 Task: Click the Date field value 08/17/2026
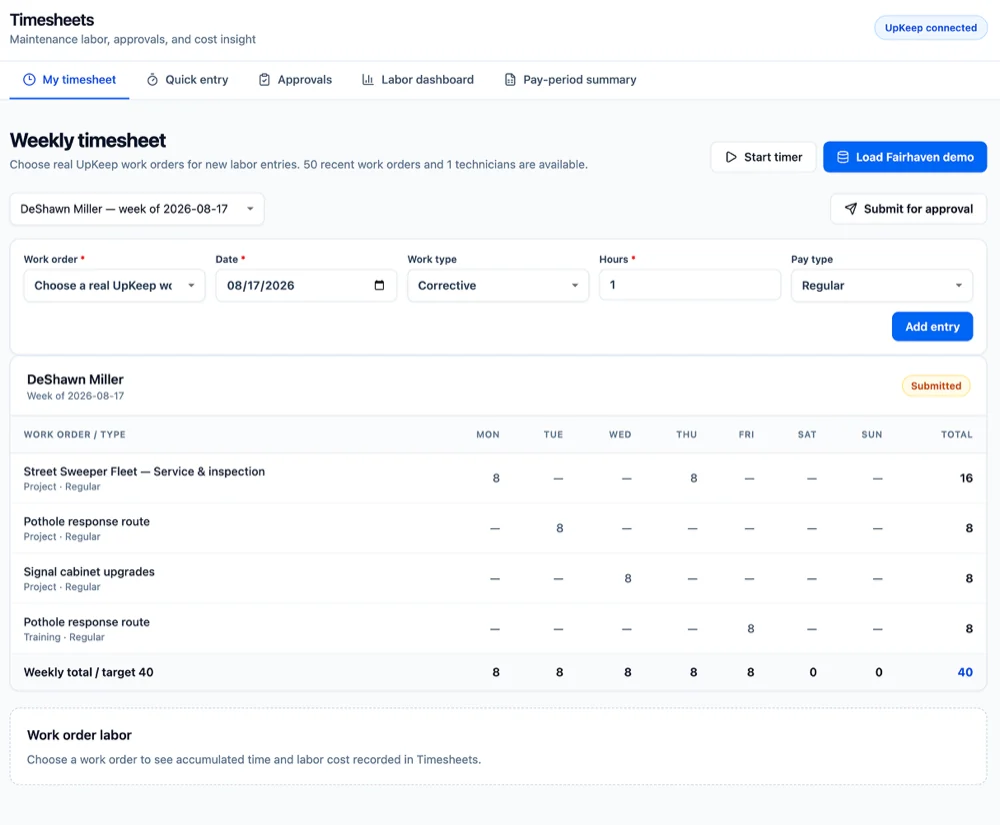[261, 286]
